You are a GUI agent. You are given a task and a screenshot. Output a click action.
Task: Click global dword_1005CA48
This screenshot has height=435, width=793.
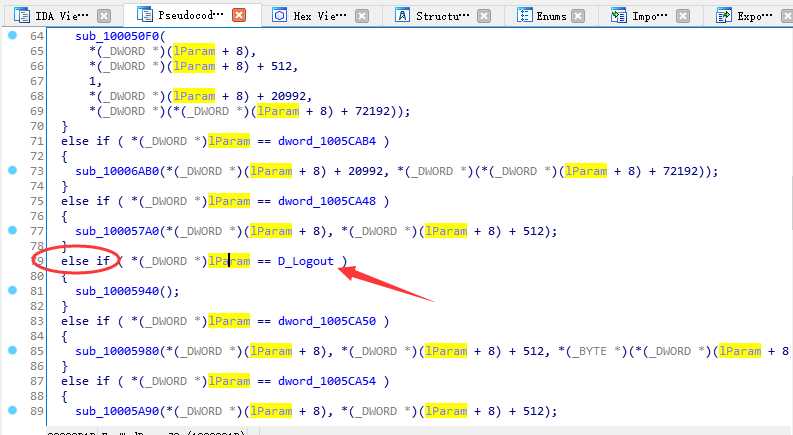[327, 201]
